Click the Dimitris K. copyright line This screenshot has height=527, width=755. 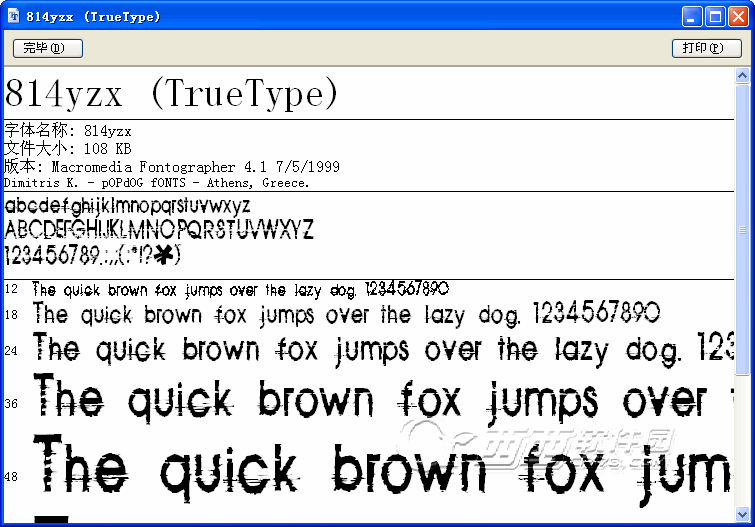[157, 183]
